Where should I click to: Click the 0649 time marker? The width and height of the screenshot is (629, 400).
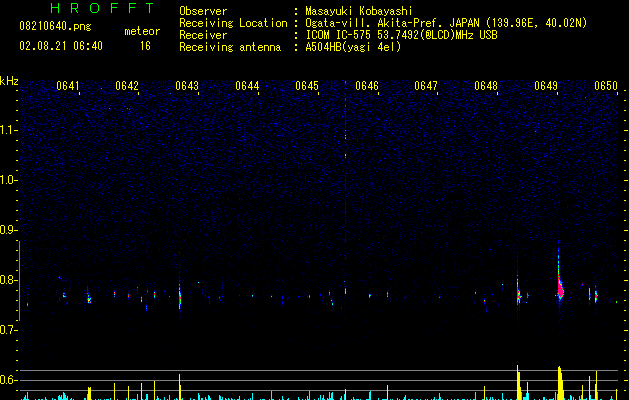546,86
